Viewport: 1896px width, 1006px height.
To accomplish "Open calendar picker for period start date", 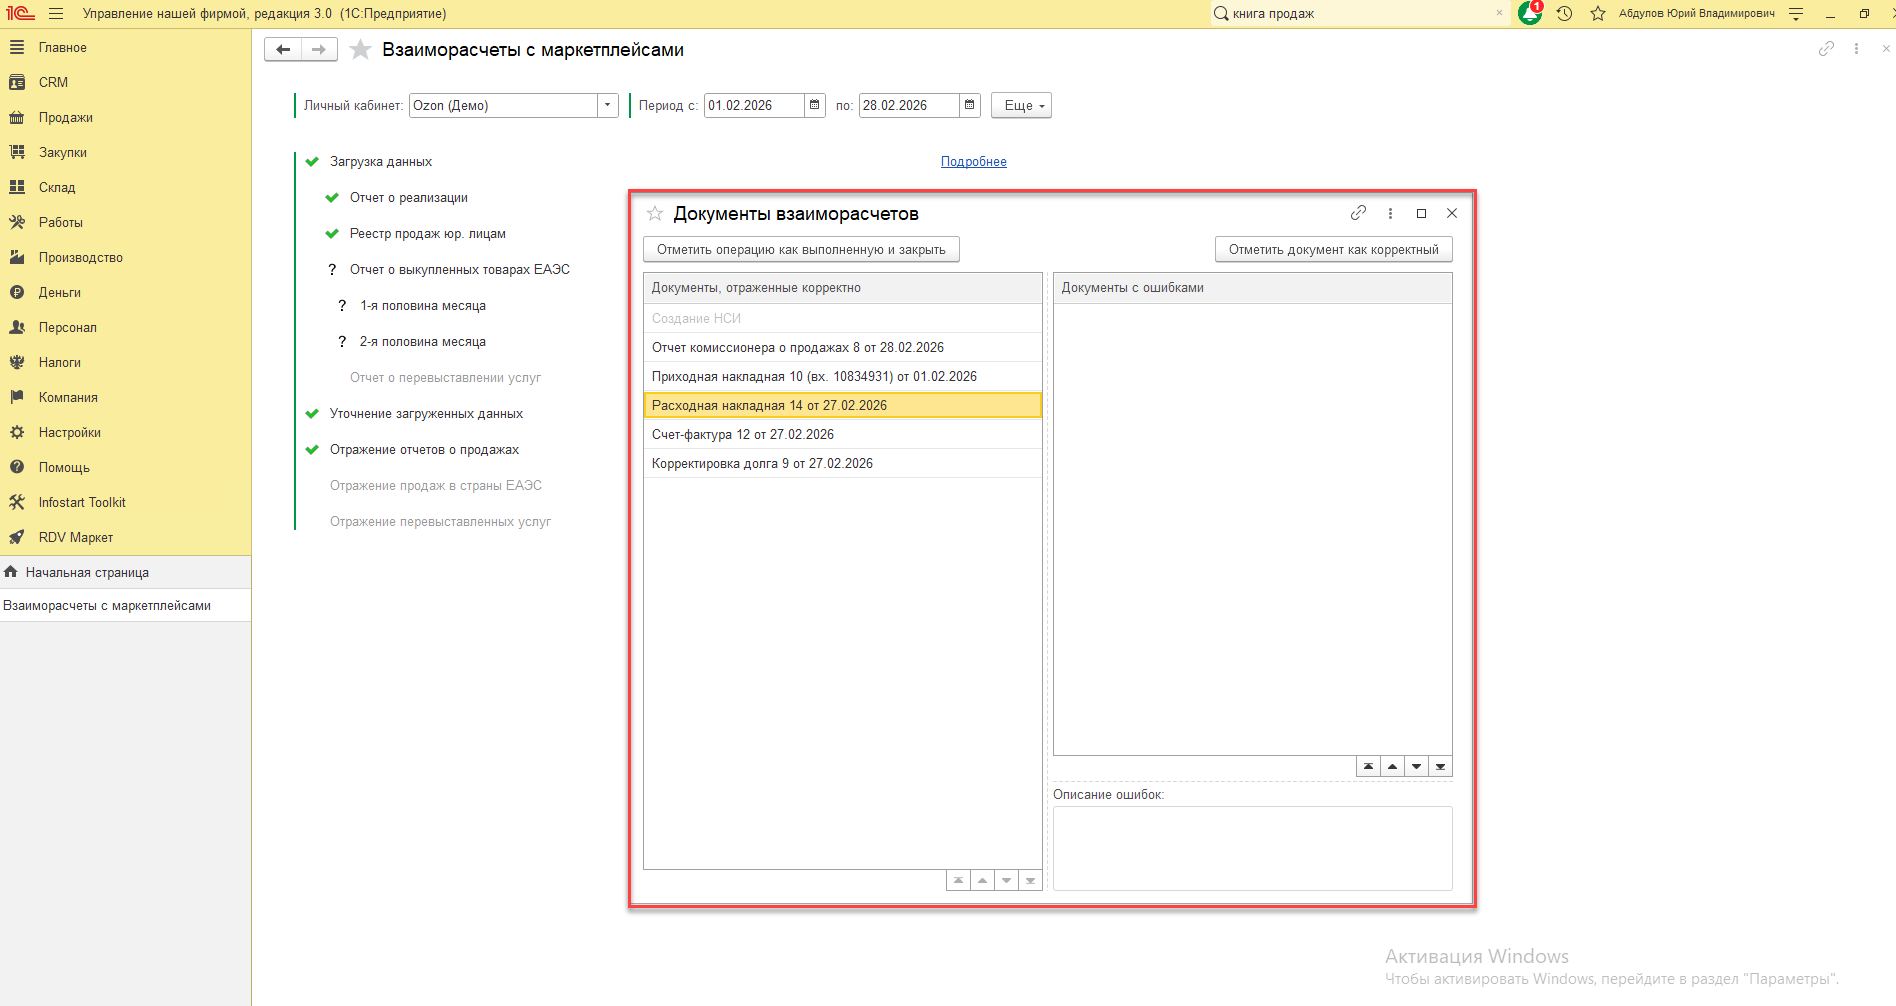I will (x=815, y=105).
